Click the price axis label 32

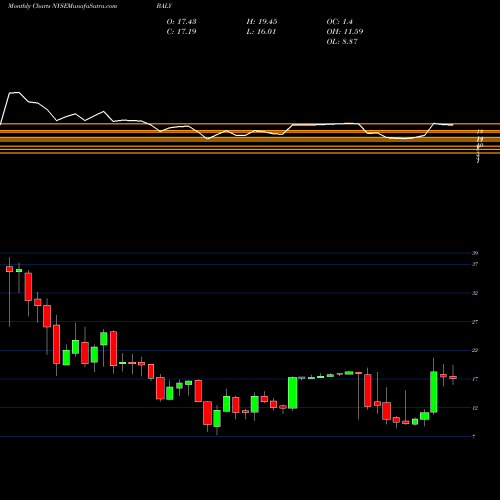pos(475,293)
